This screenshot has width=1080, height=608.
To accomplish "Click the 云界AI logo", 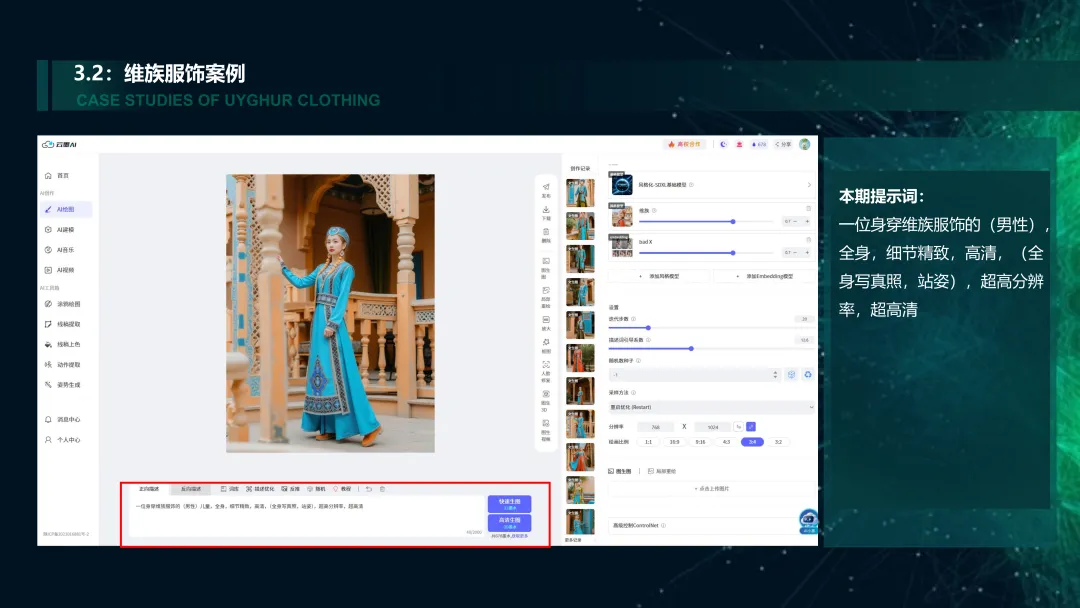I will [x=59, y=145].
